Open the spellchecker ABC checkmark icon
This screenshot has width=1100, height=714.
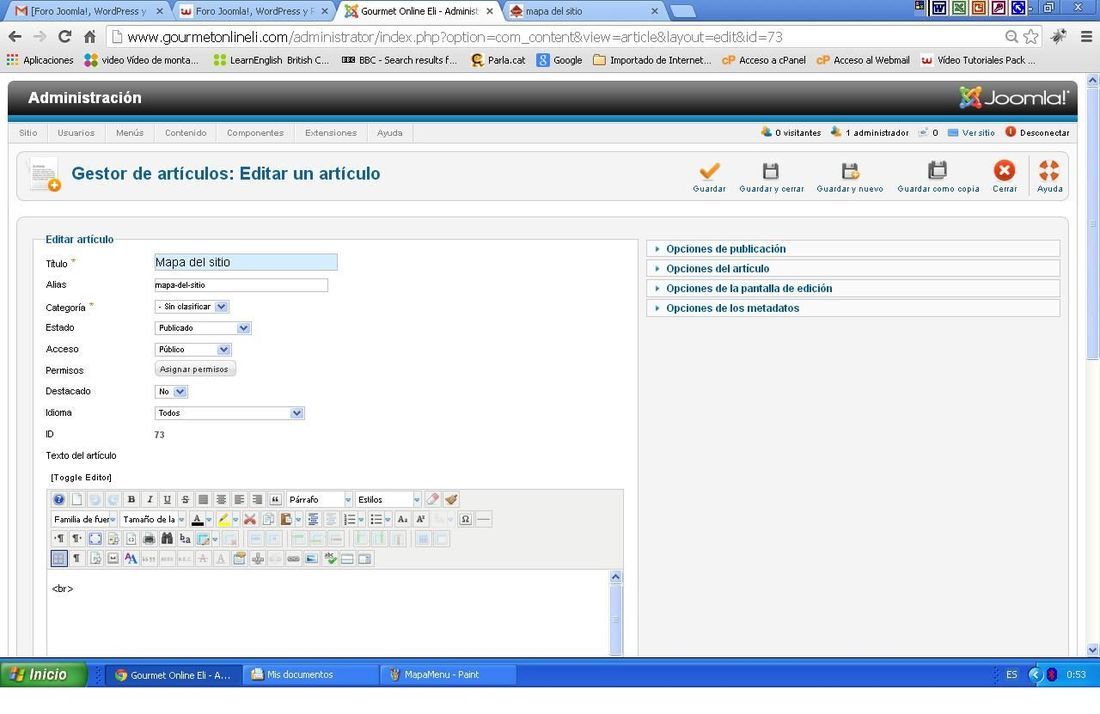point(330,558)
